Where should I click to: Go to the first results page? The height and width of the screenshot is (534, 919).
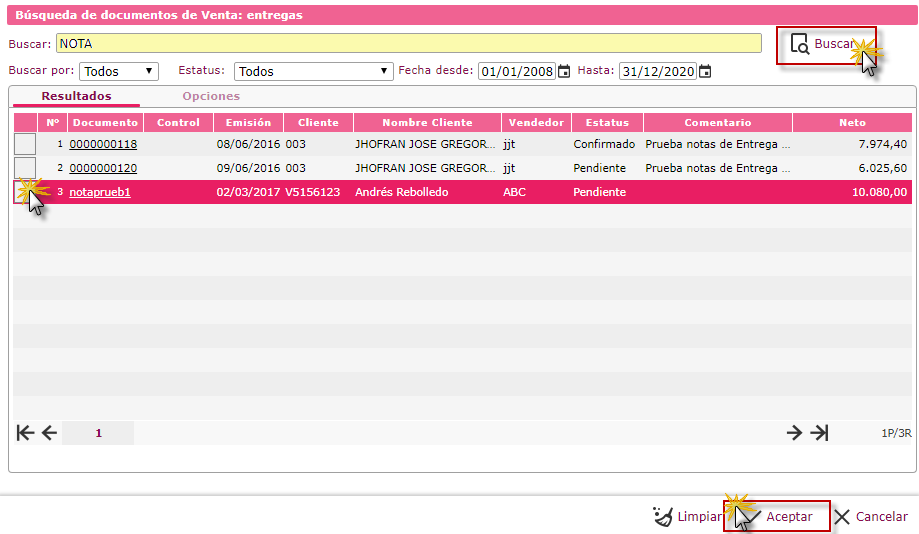coord(26,433)
